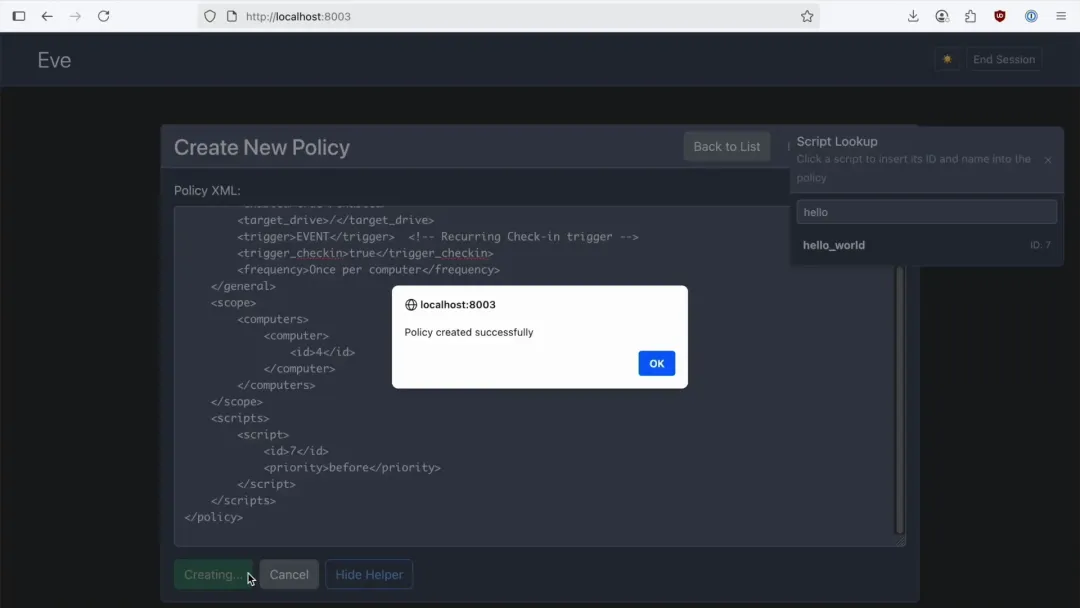The width and height of the screenshot is (1080, 608).
Task: Open the extensions puzzle icon
Action: pyautogui.click(x=970, y=16)
